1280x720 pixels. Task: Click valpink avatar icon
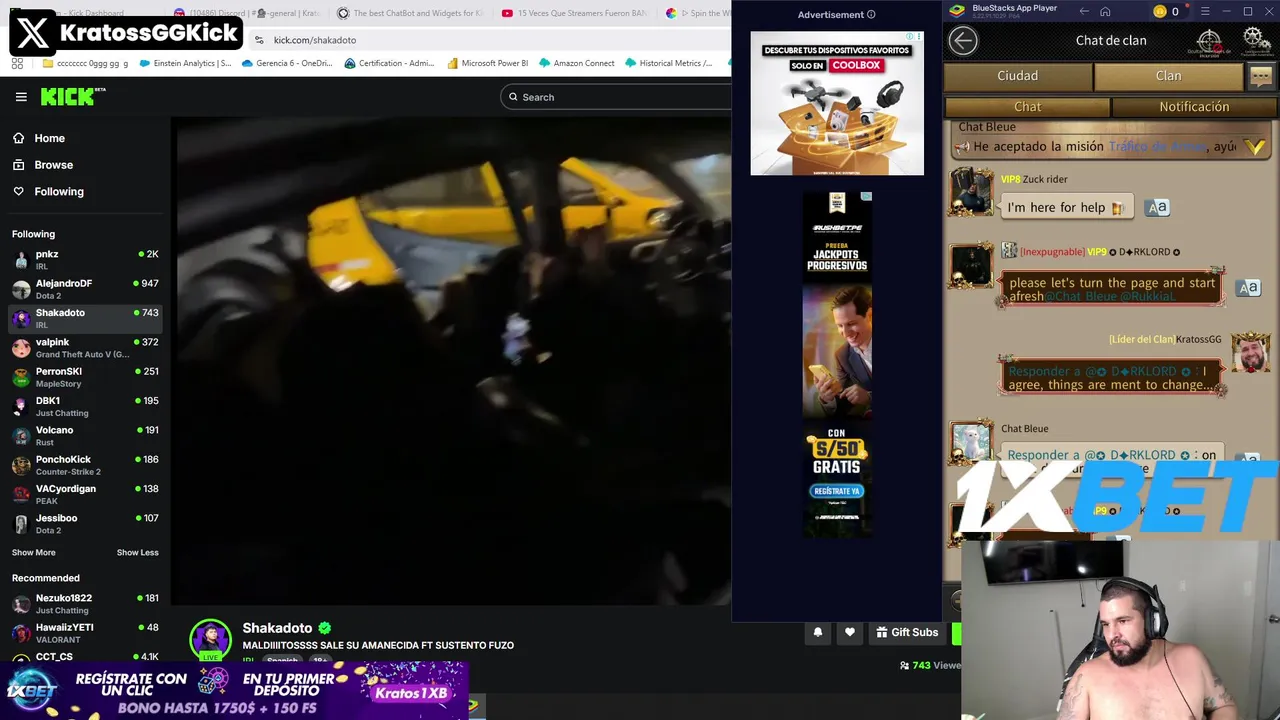coord(21,348)
